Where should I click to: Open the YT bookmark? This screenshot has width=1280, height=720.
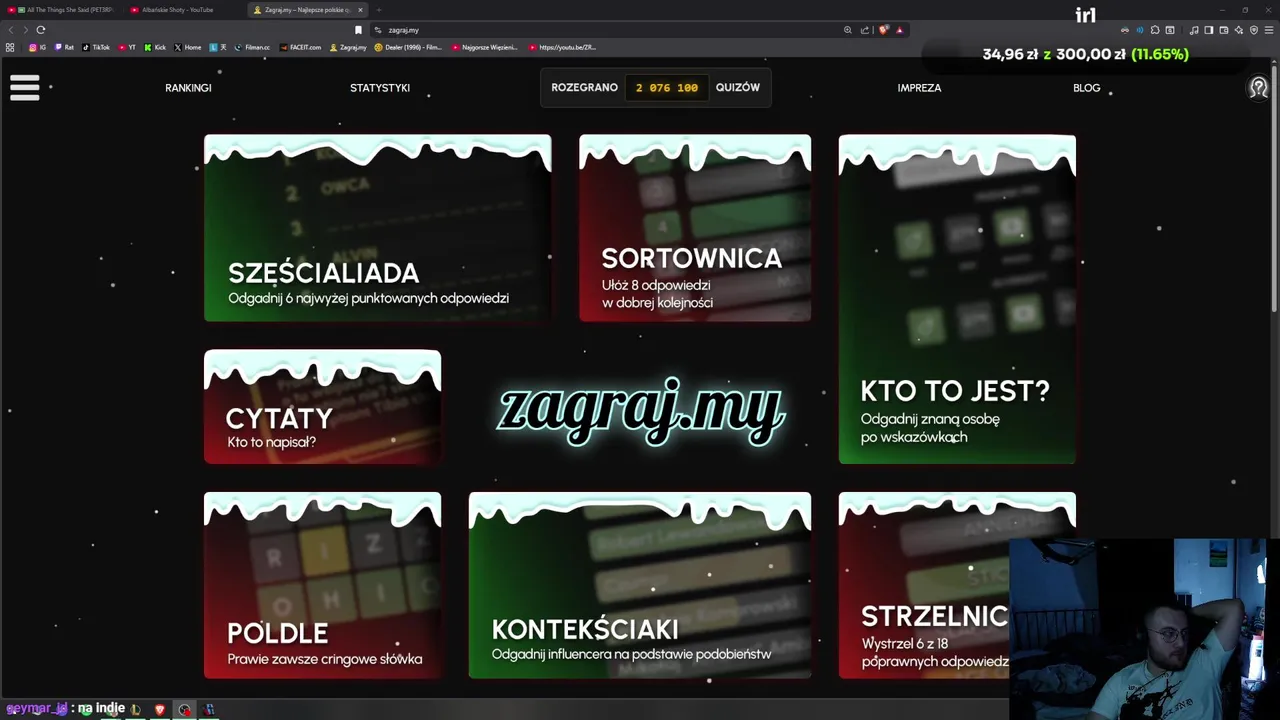(x=127, y=47)
